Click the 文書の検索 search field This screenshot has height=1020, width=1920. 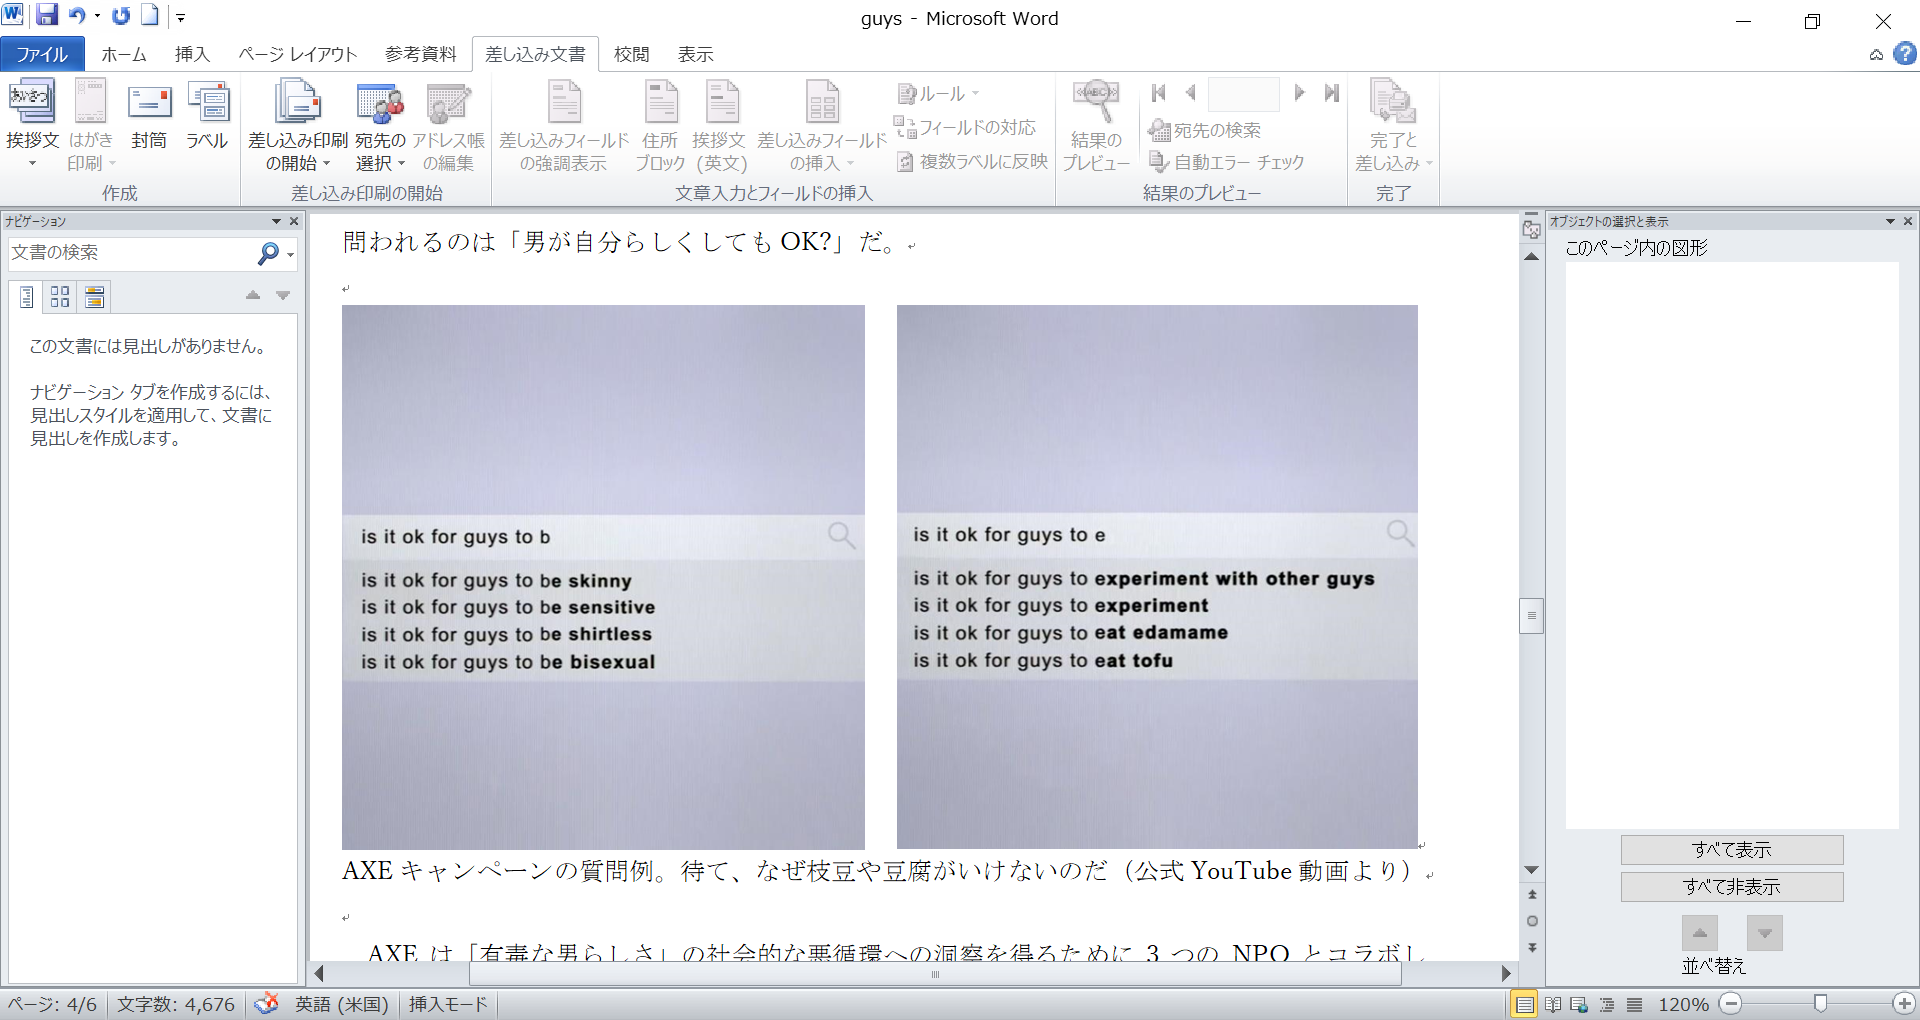tap(130, 253)
